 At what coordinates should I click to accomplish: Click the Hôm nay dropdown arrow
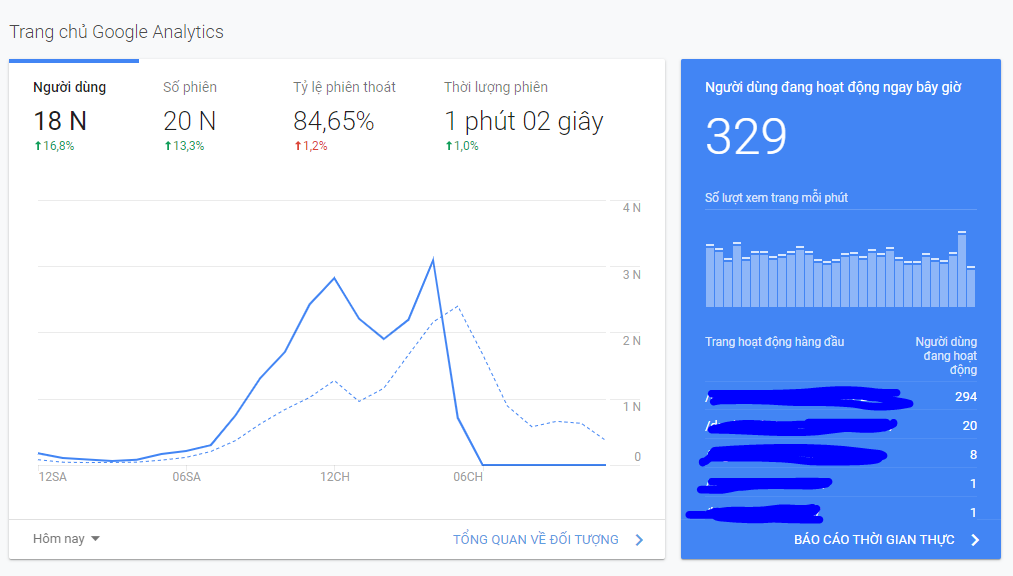pyautogui.click(x=96, y=539)
